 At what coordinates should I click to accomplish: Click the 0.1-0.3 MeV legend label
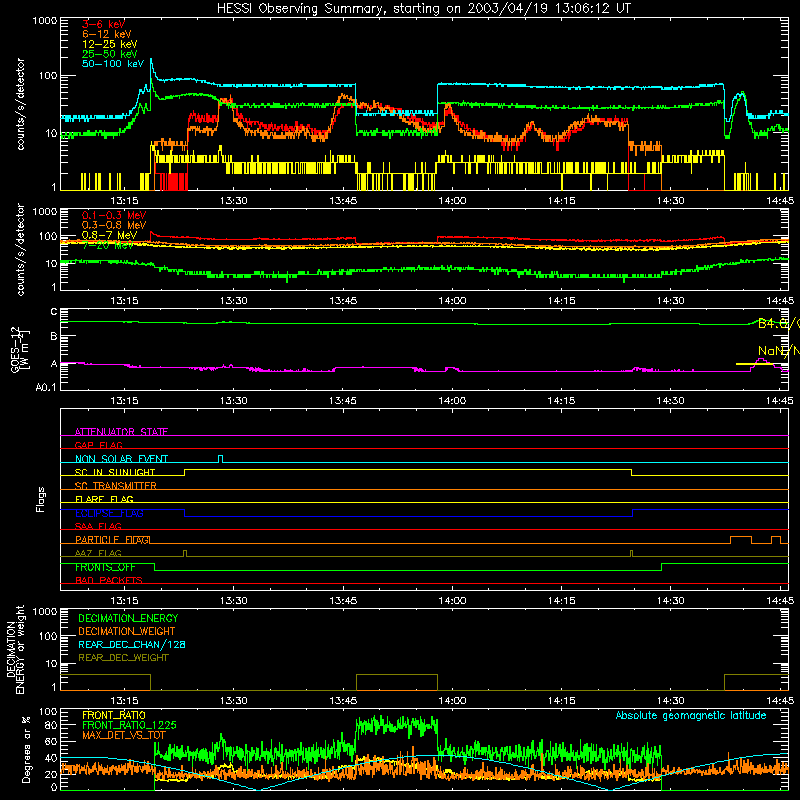point(114,215)
